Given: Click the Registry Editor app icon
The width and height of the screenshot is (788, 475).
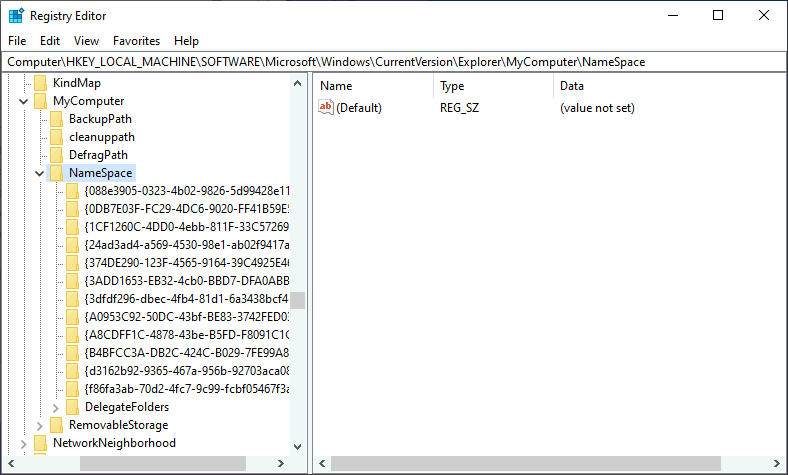Looking at the screenshot, I should pyautogui.click(x=16, y=16).
